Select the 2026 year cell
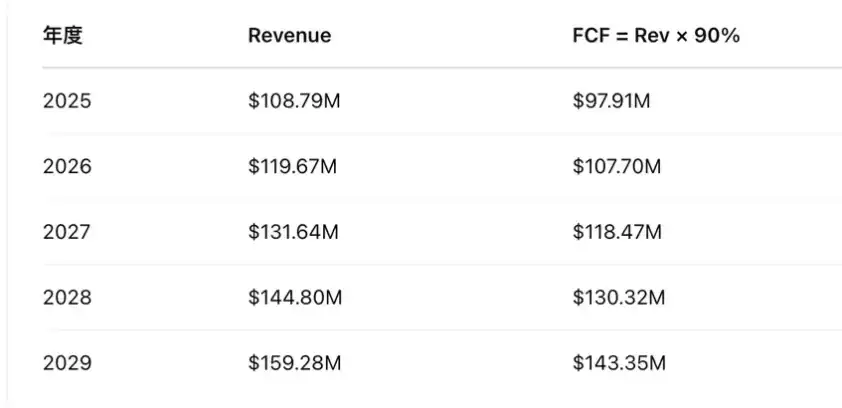The width and height of the screenshot is (842, 408). pyautogui.click(x=67, y=167)
